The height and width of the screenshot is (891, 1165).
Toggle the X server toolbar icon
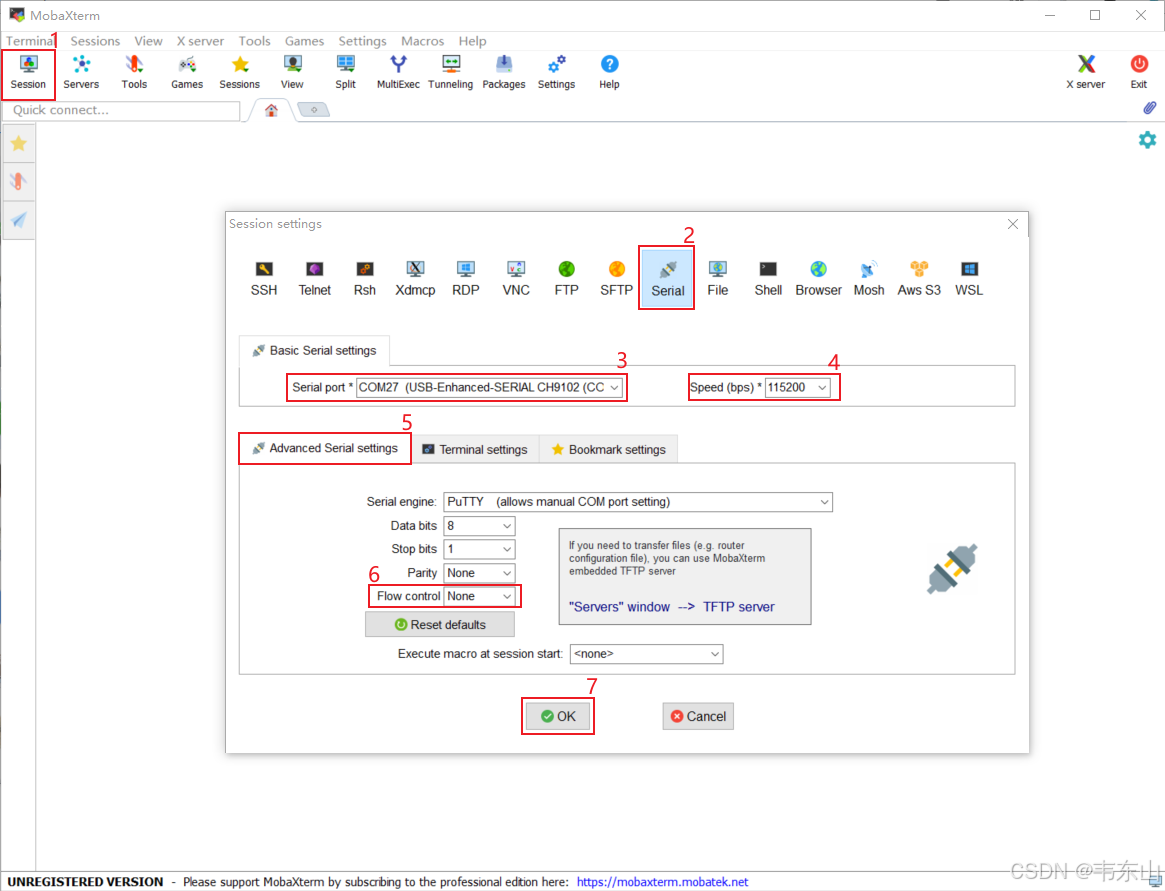coord(1086,73)
